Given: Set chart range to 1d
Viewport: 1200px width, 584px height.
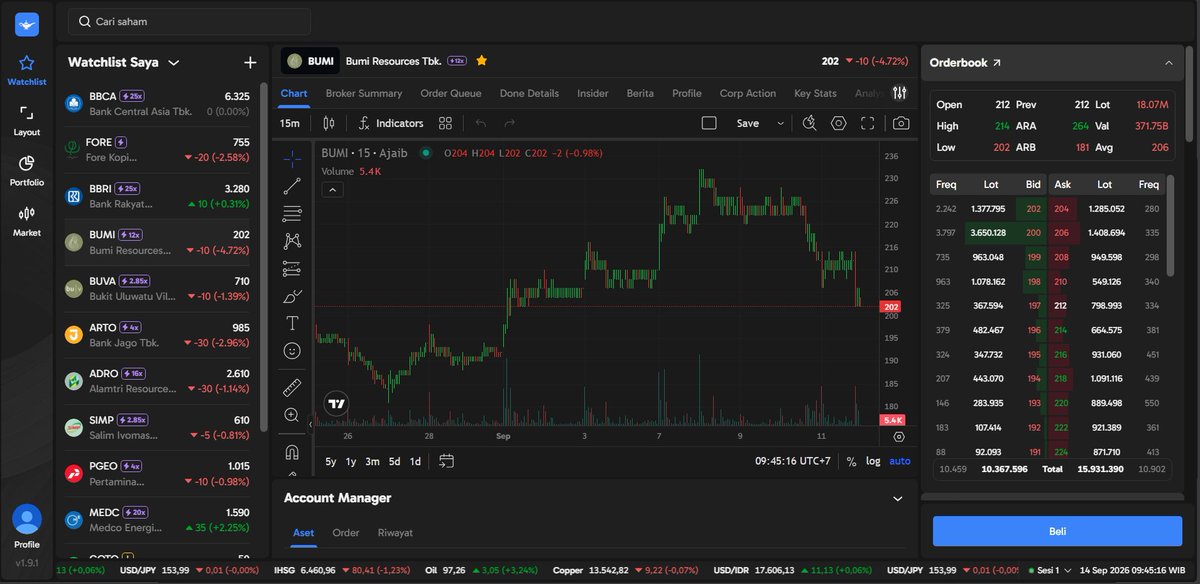Looking at the screenshot, I should pos(415,461).
